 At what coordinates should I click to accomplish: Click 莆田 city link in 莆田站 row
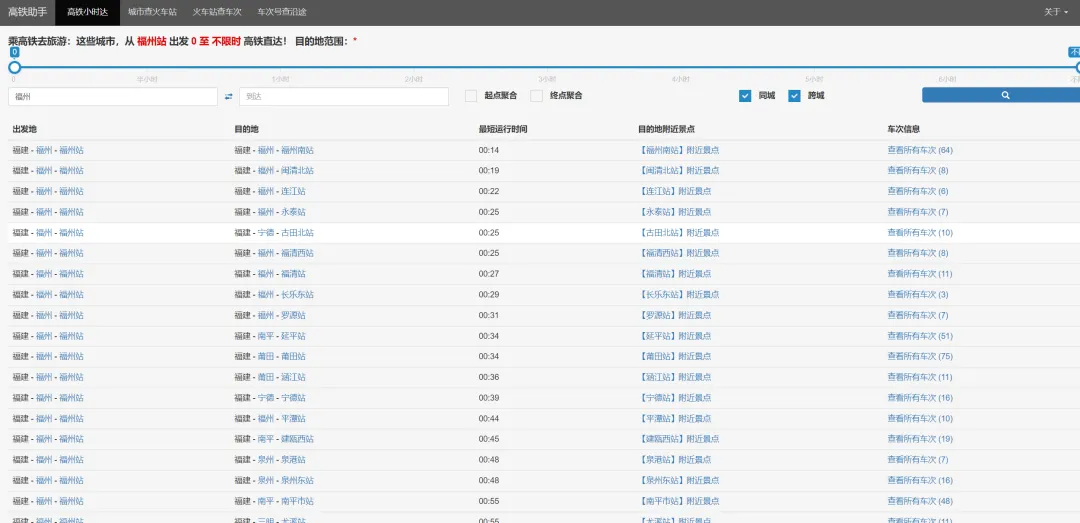266,357
